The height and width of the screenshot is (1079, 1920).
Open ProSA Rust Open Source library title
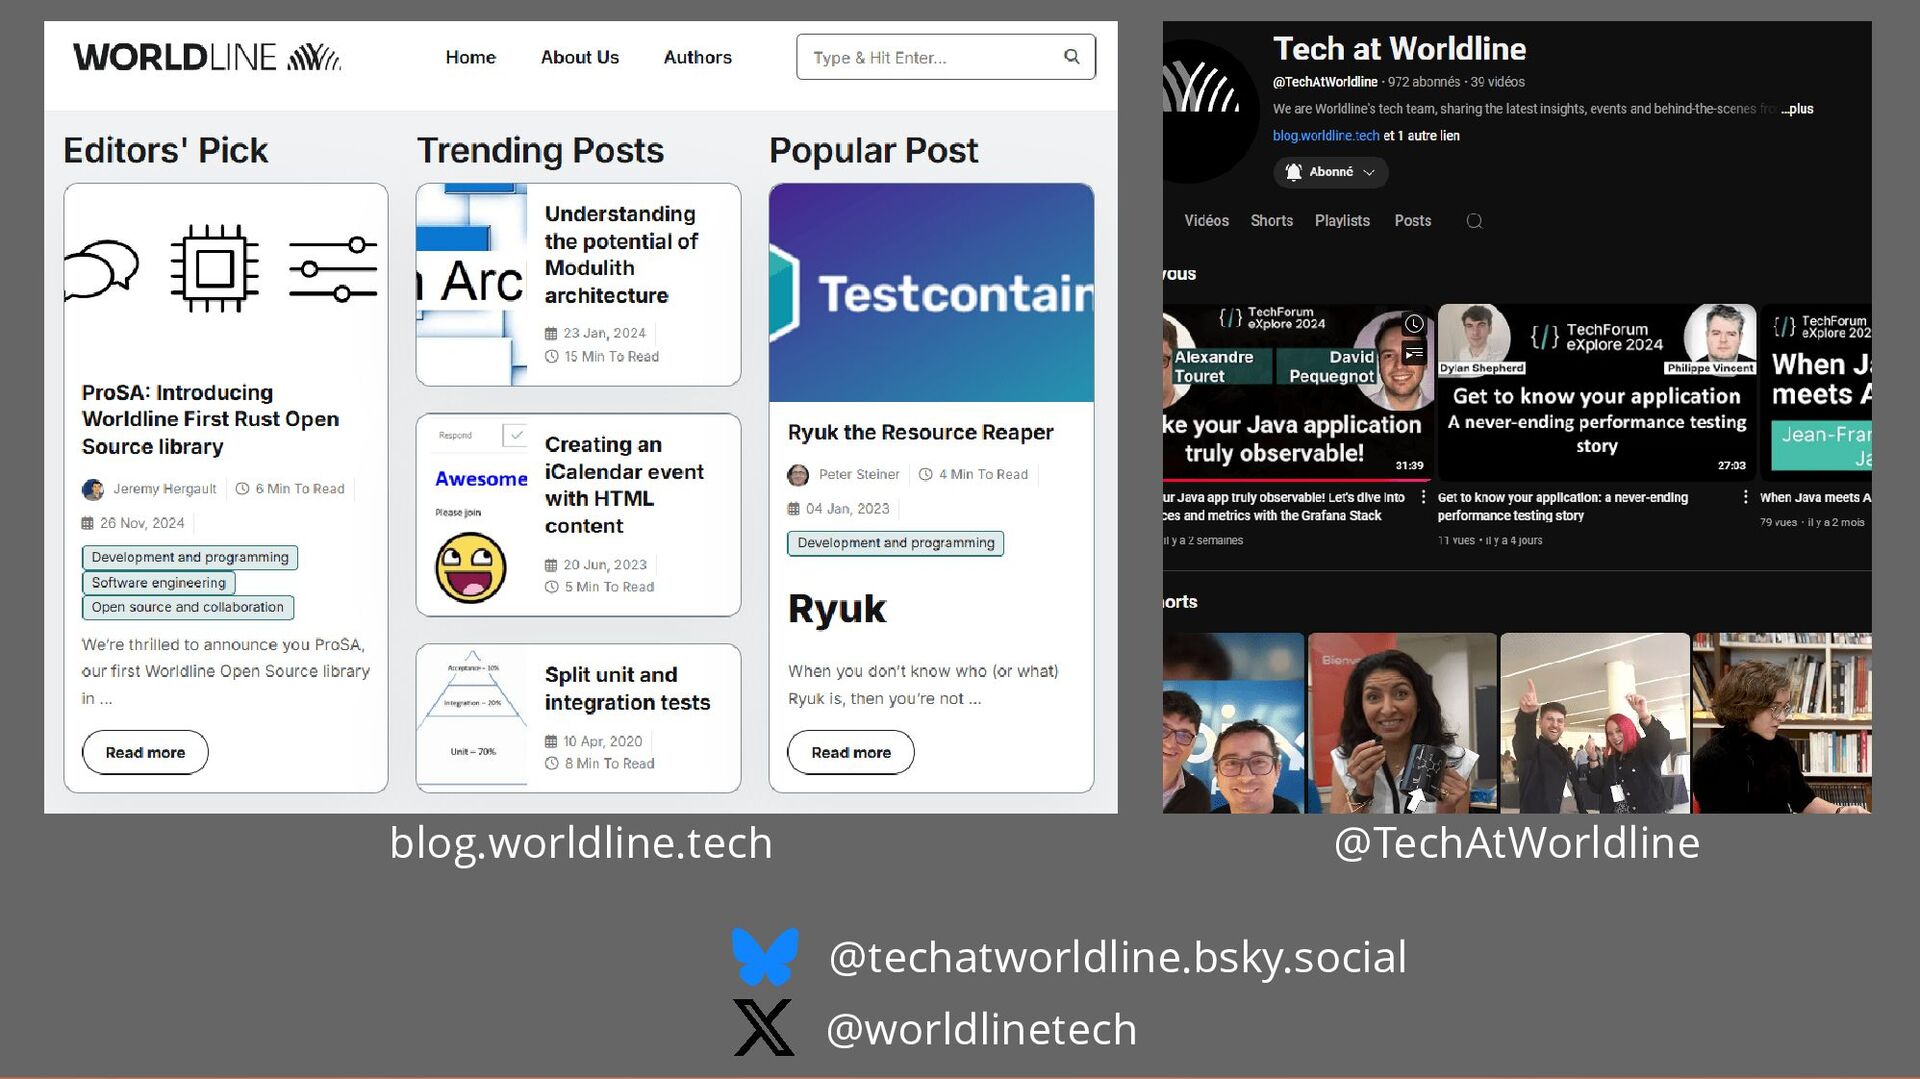click(x=210, y=419)
